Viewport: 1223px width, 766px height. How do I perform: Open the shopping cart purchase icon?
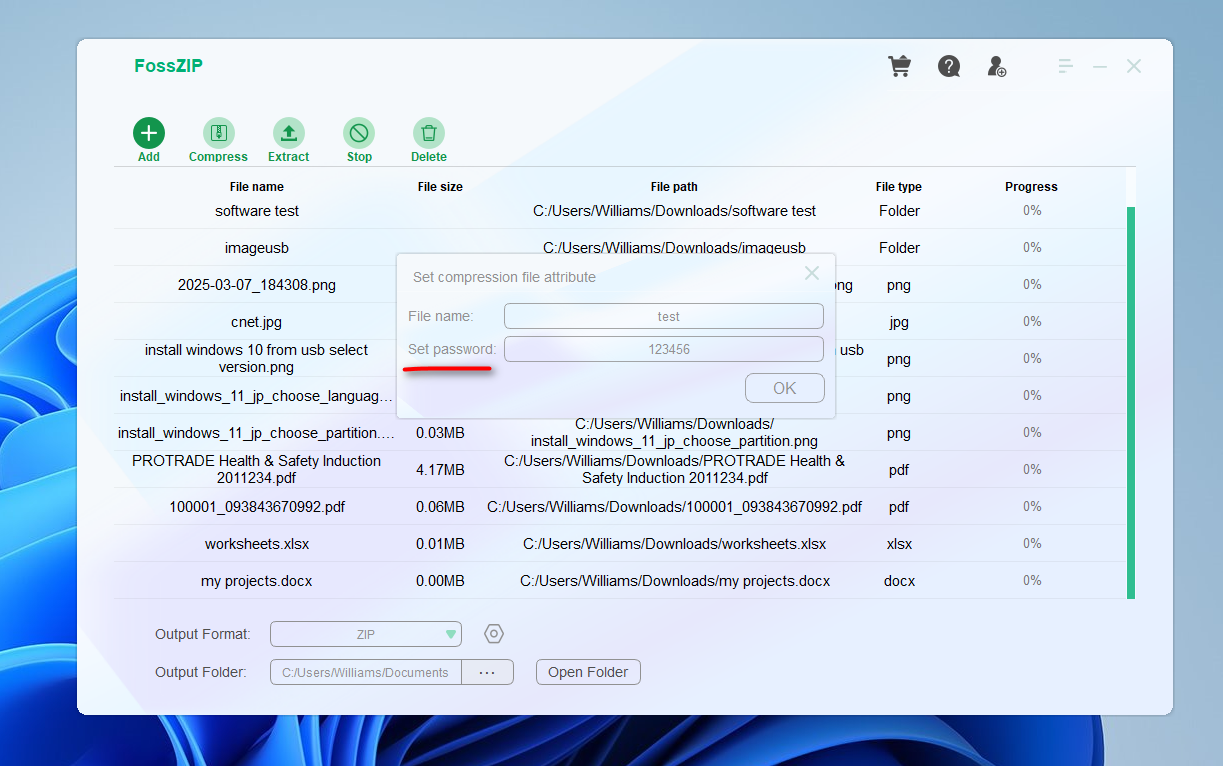(900, 67)
